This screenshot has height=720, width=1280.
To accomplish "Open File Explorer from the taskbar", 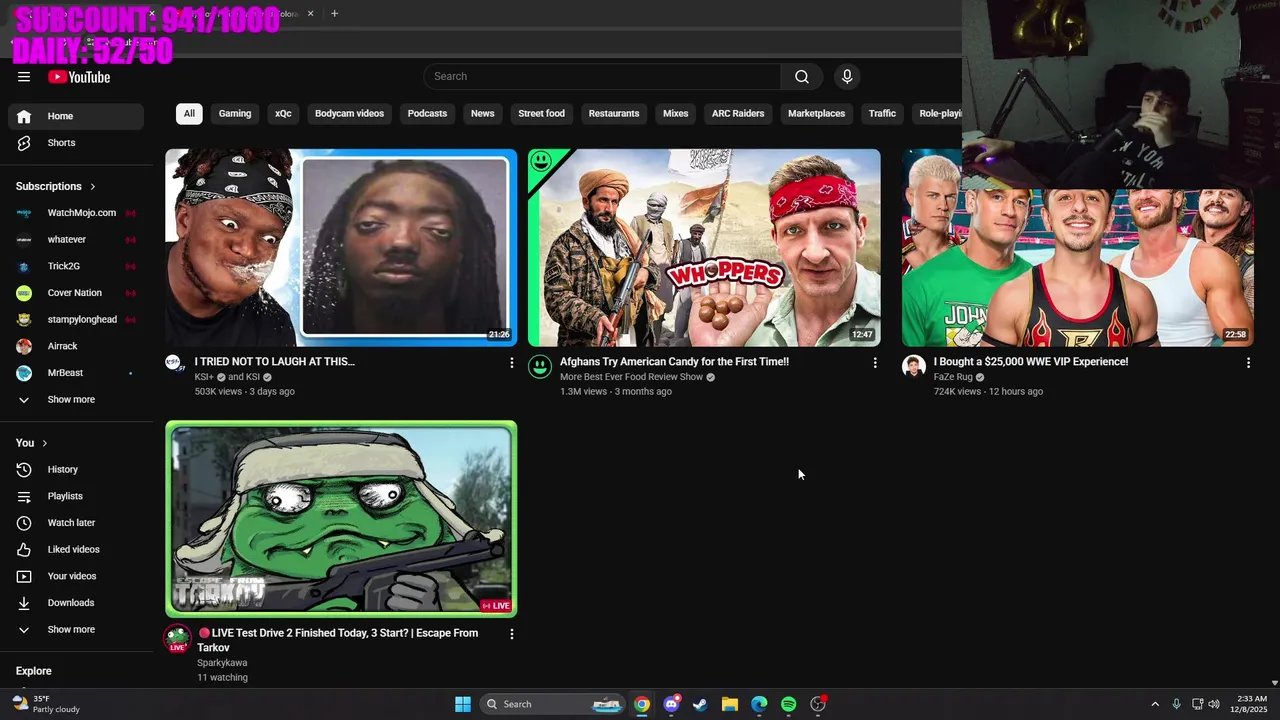I will 730,704.
